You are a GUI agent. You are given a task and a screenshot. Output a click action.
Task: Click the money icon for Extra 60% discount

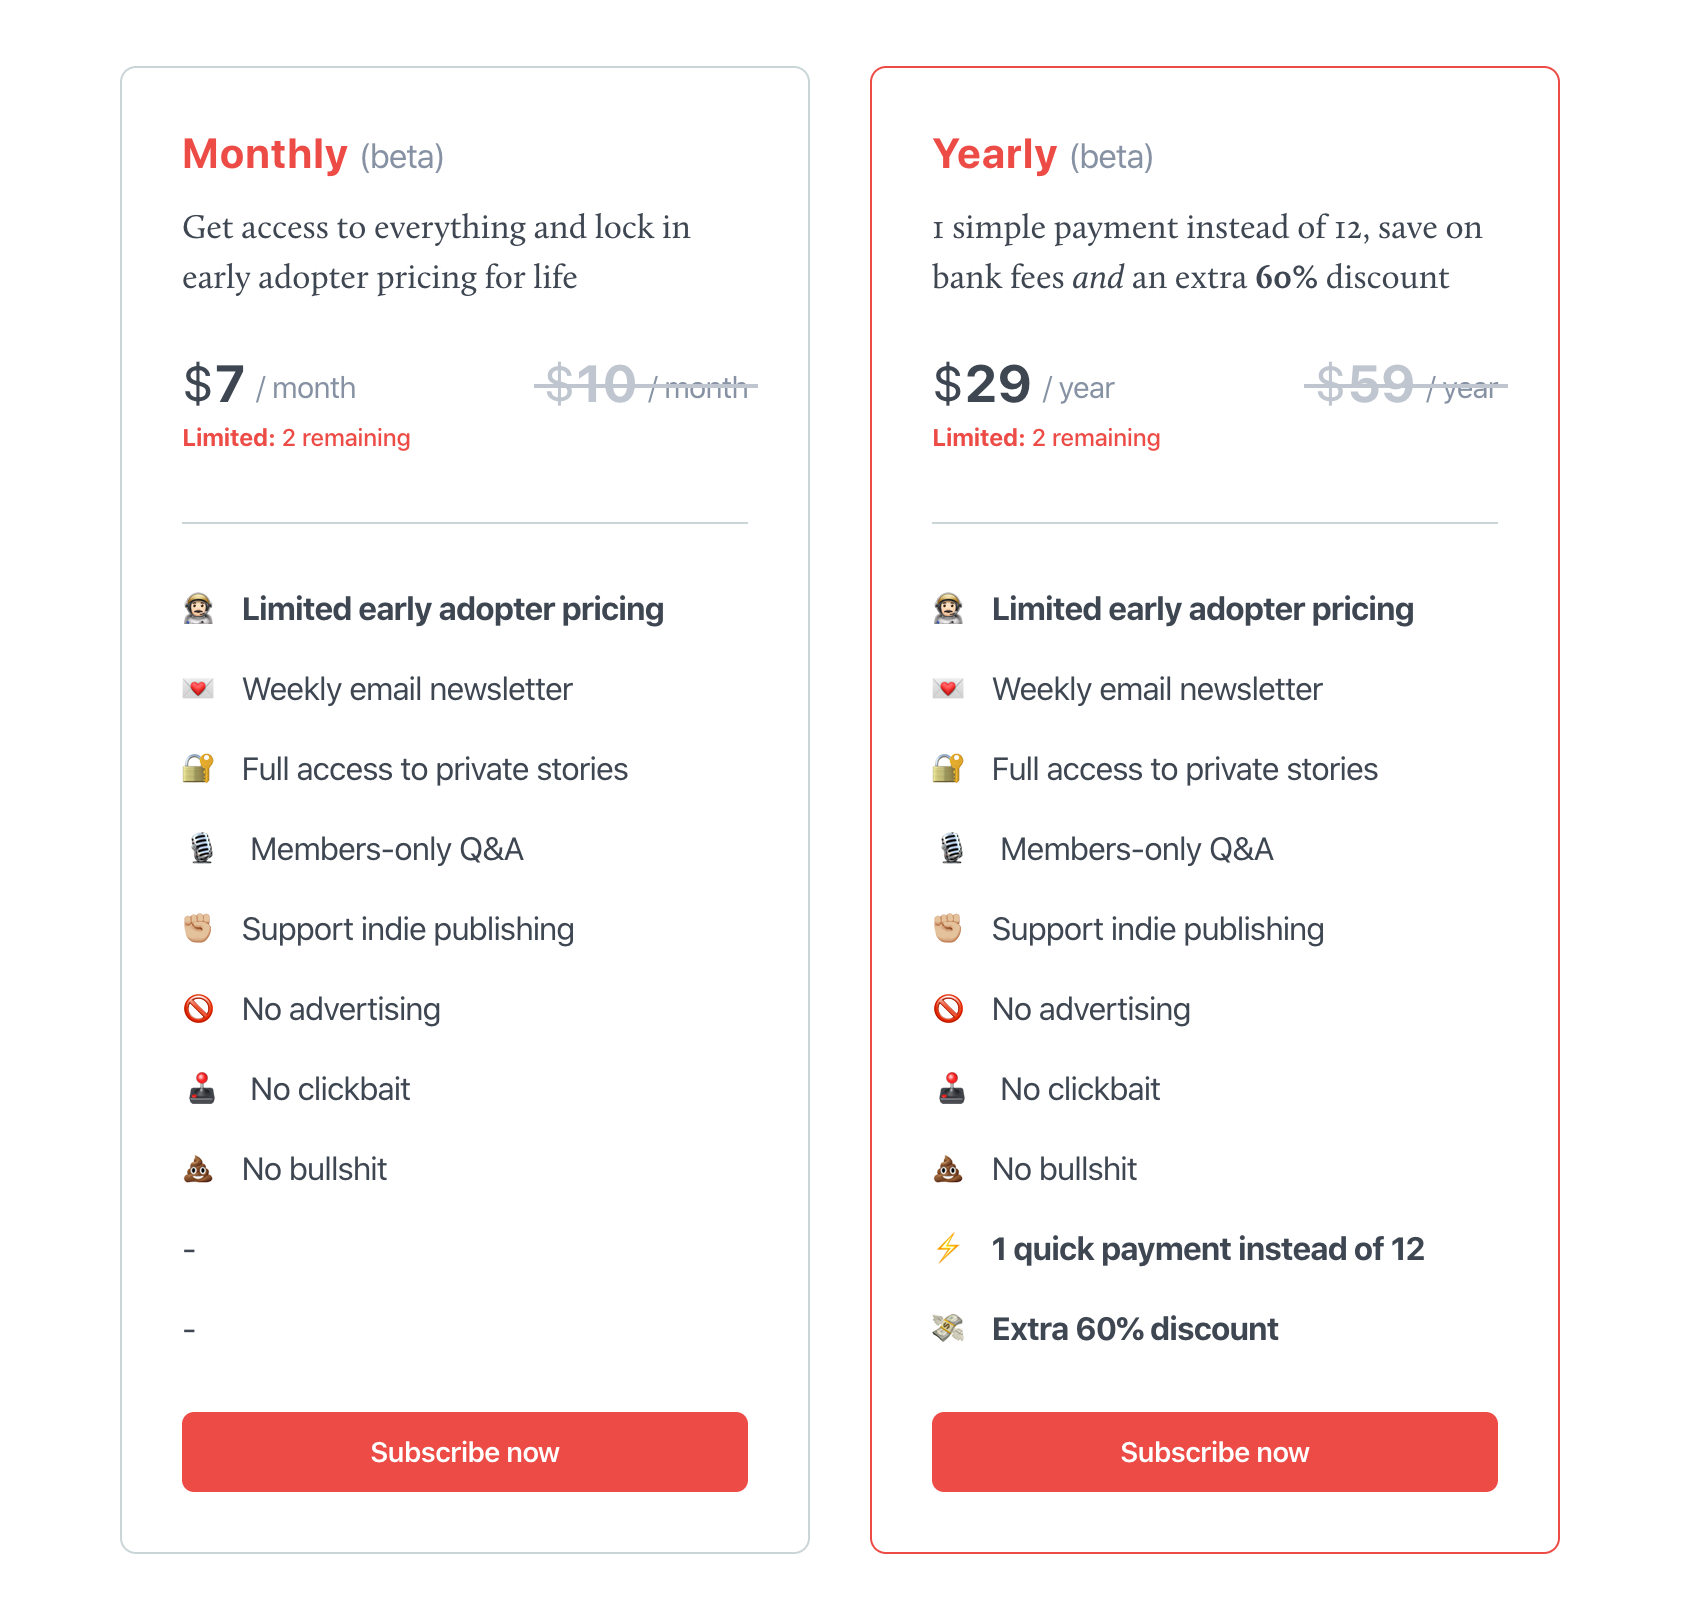(948, 1328)
